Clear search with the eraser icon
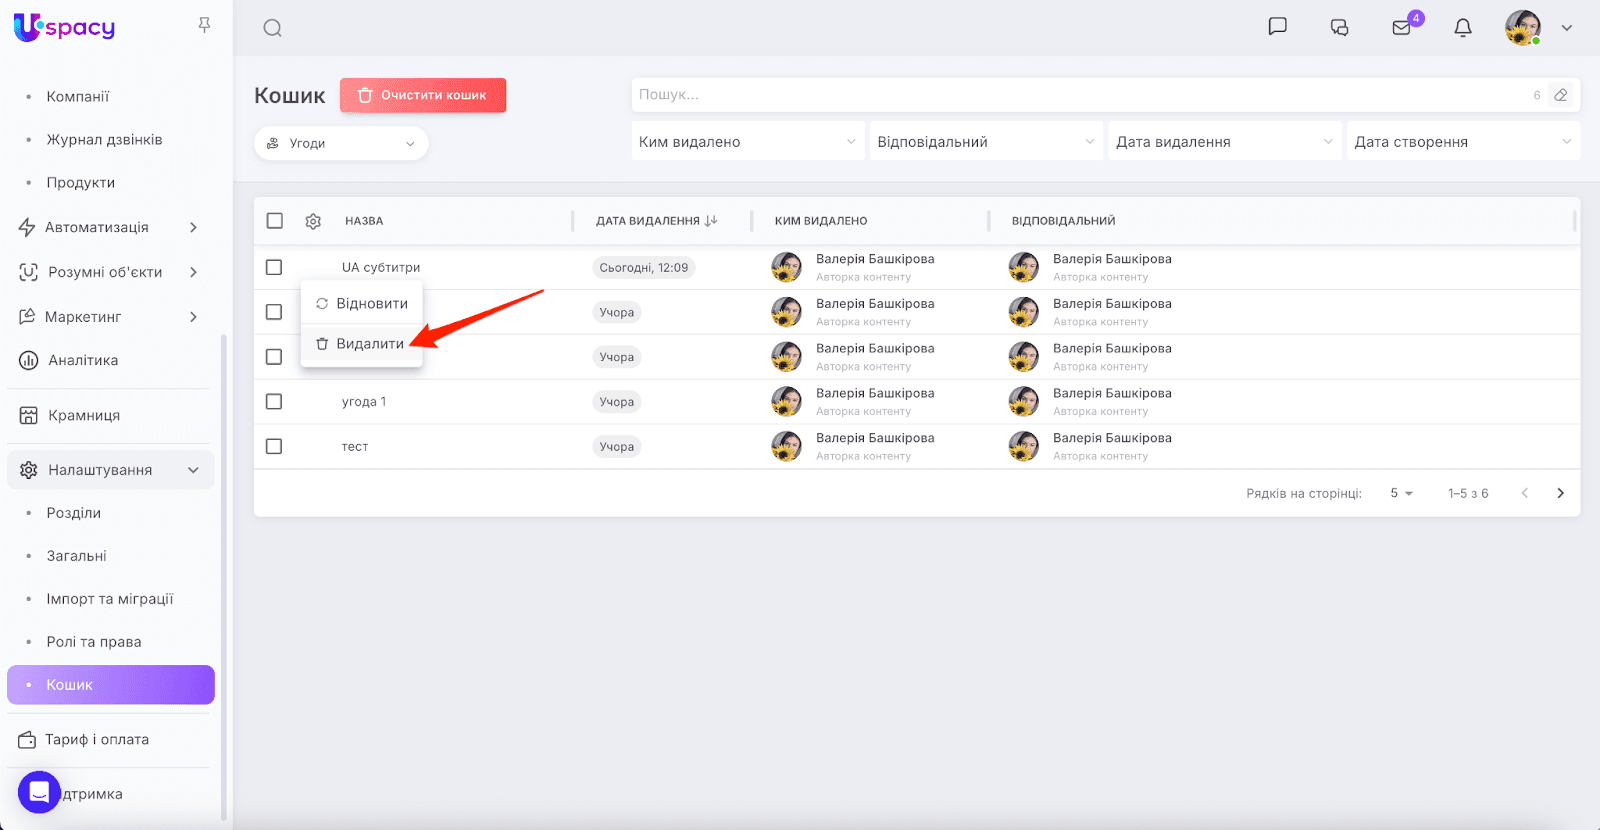1600x830 pixels. 1560,95
